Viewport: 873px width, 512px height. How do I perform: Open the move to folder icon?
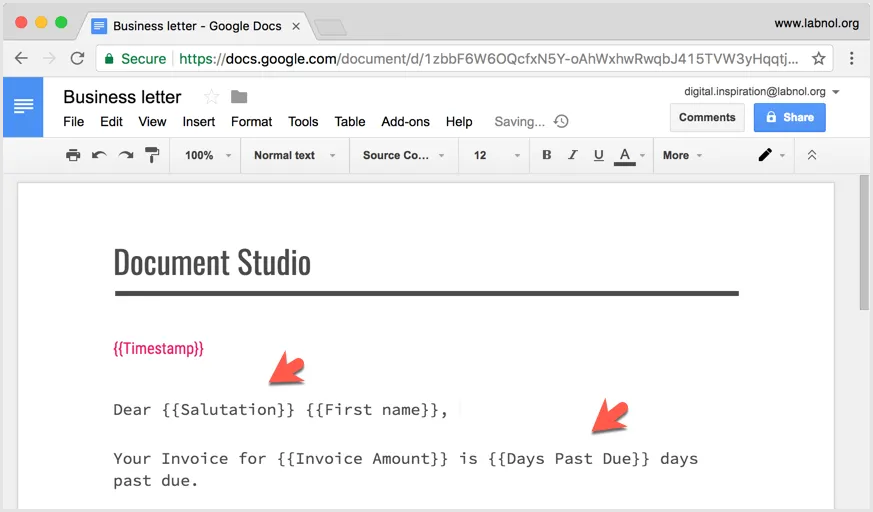tap(239, 97)
